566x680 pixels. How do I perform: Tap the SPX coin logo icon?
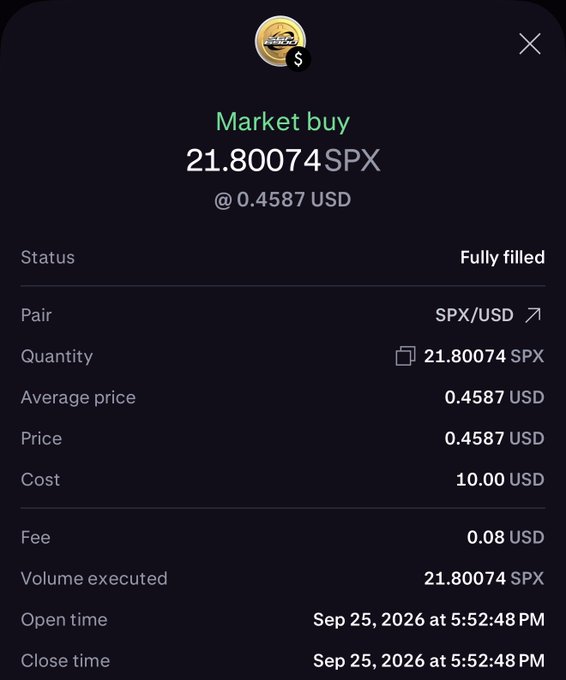click(x=280, y=41)
